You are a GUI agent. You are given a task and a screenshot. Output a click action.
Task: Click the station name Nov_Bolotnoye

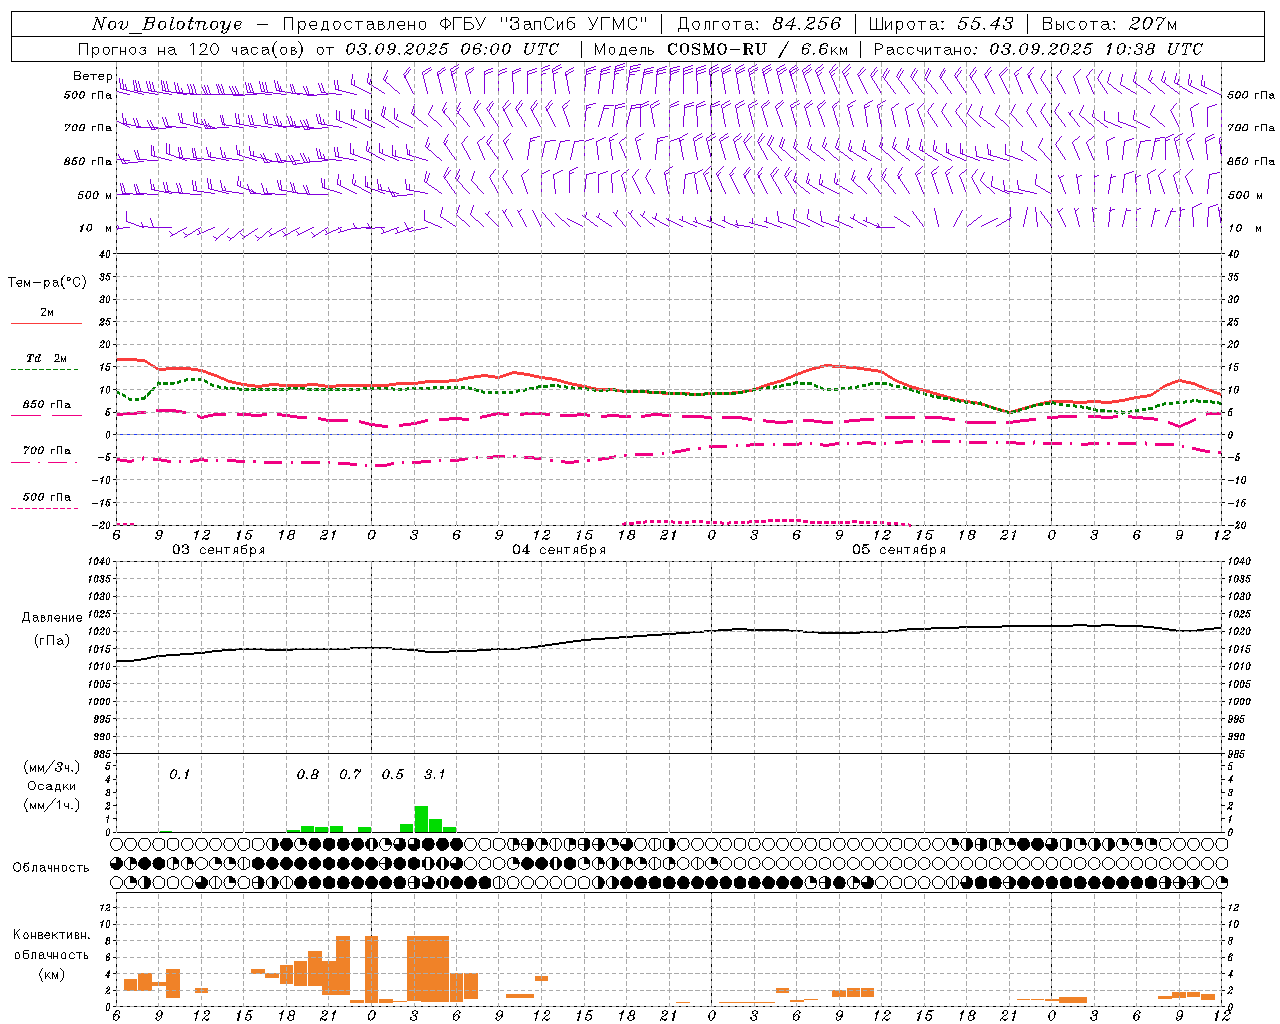click(167, 24)
